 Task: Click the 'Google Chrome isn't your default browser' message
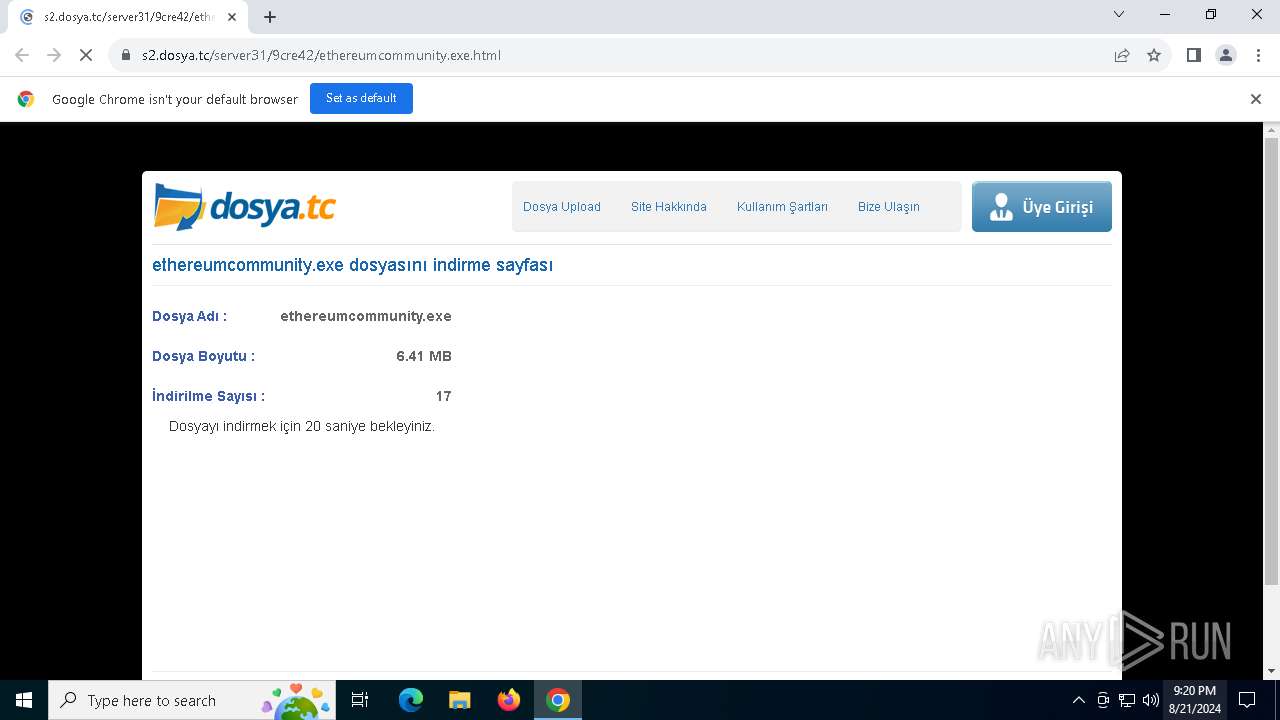click(x=175, y=99)
